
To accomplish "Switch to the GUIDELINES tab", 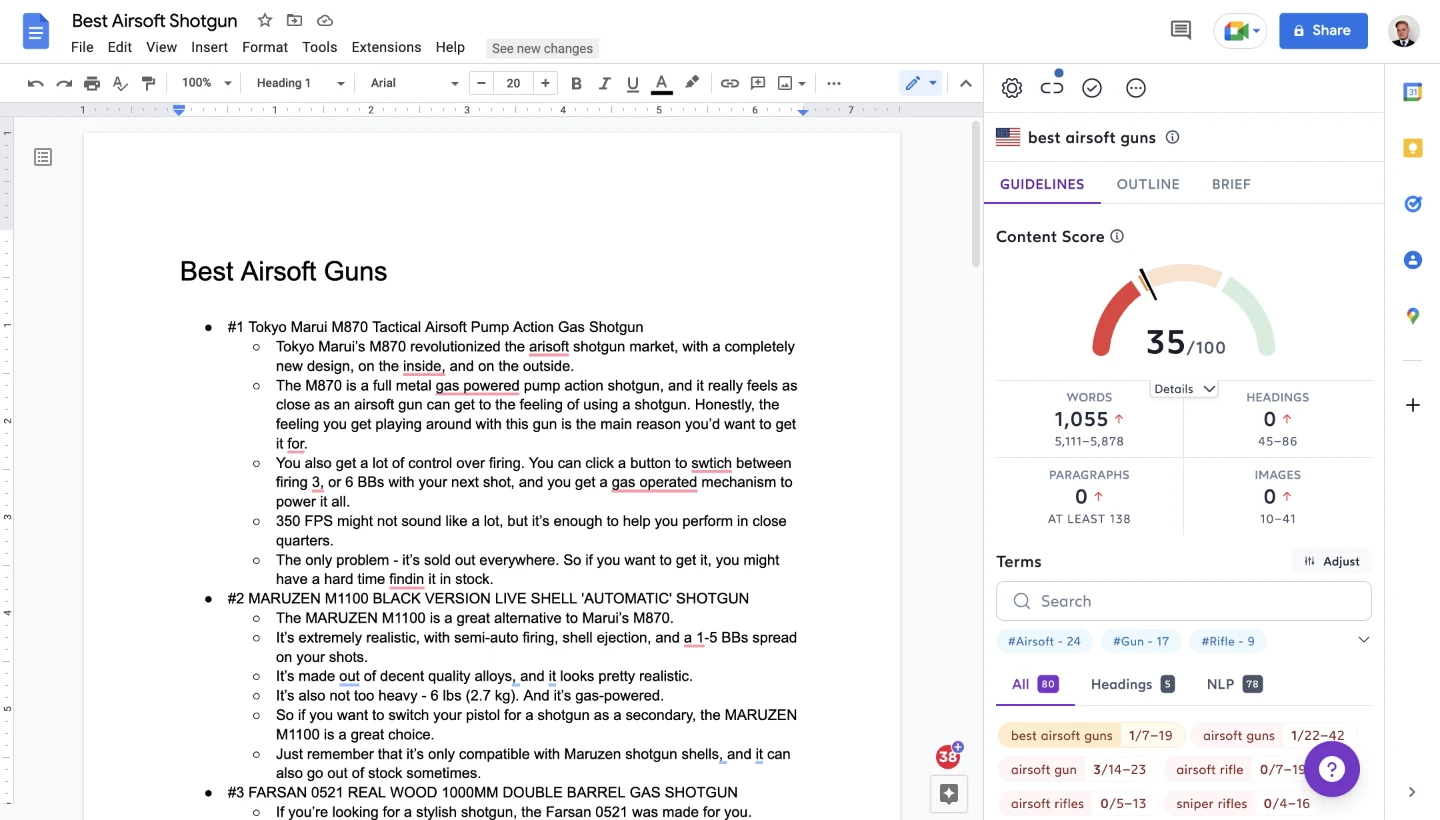I will pyautogui.click(x=1042, y=184).
